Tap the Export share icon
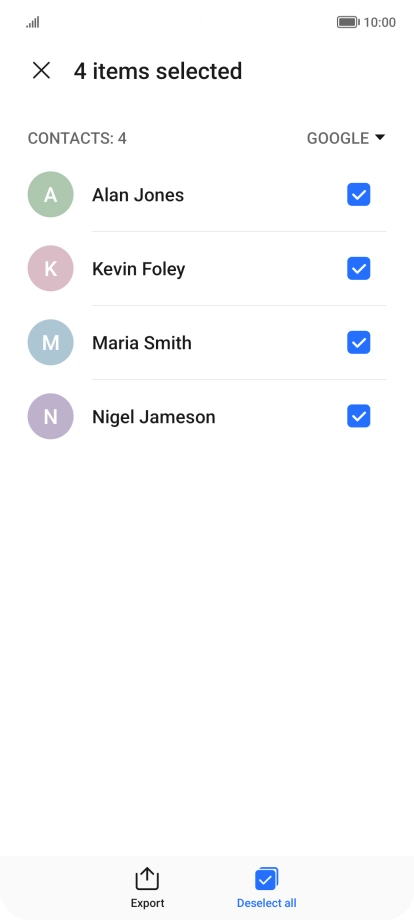Screen dimensions: 414x920 tap(147, 879)
